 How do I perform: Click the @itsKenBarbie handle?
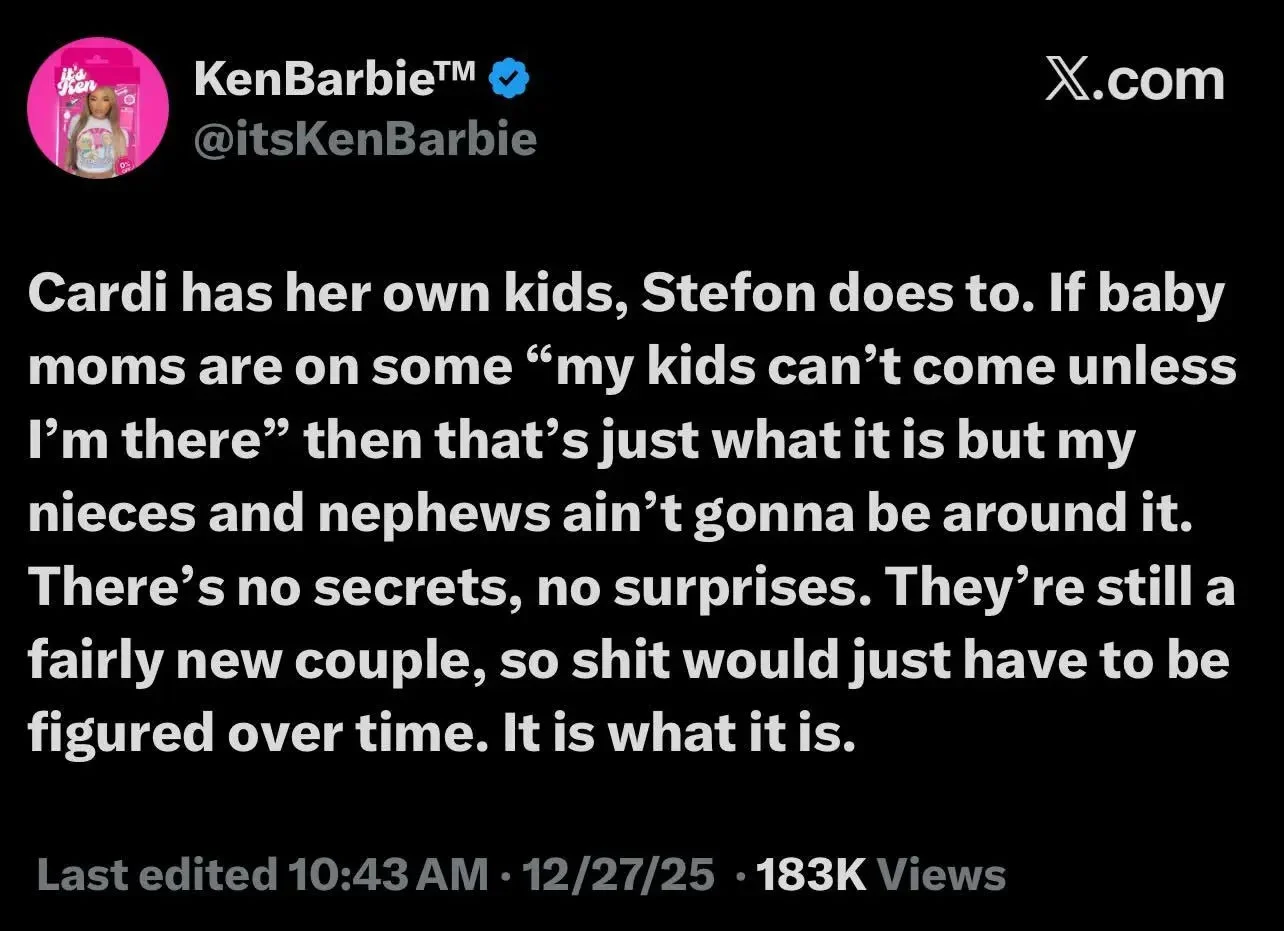(365, 139)
